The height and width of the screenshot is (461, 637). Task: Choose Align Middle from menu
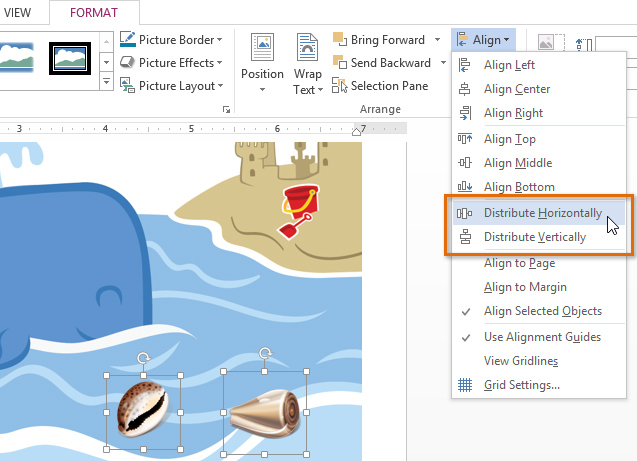coord(539,163)
